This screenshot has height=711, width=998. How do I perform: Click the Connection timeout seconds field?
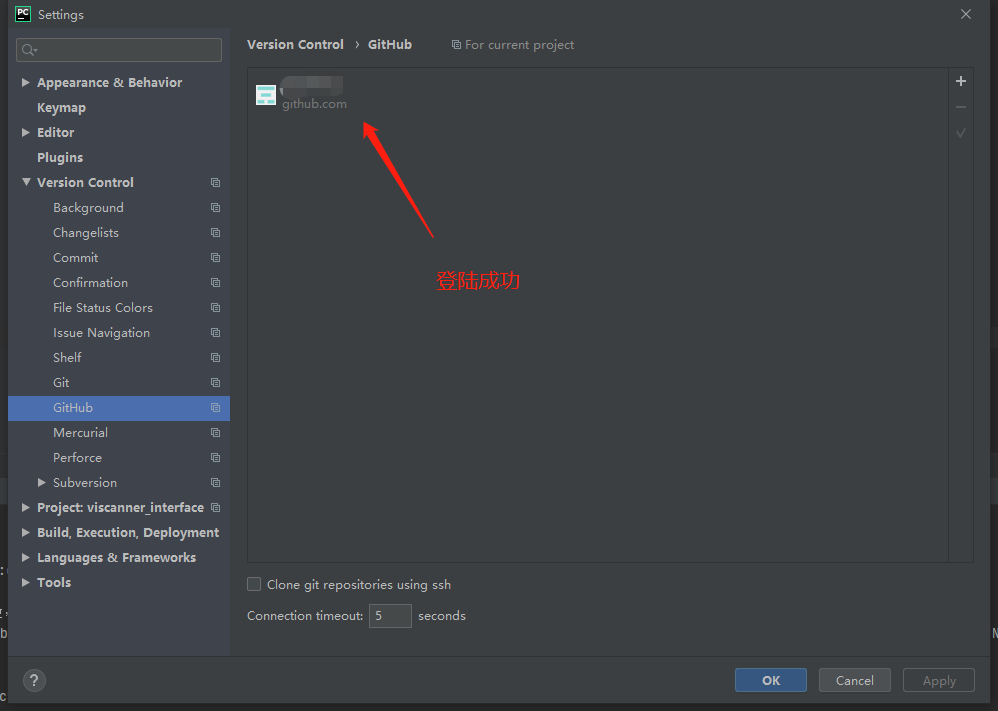[x=390, y=616]
